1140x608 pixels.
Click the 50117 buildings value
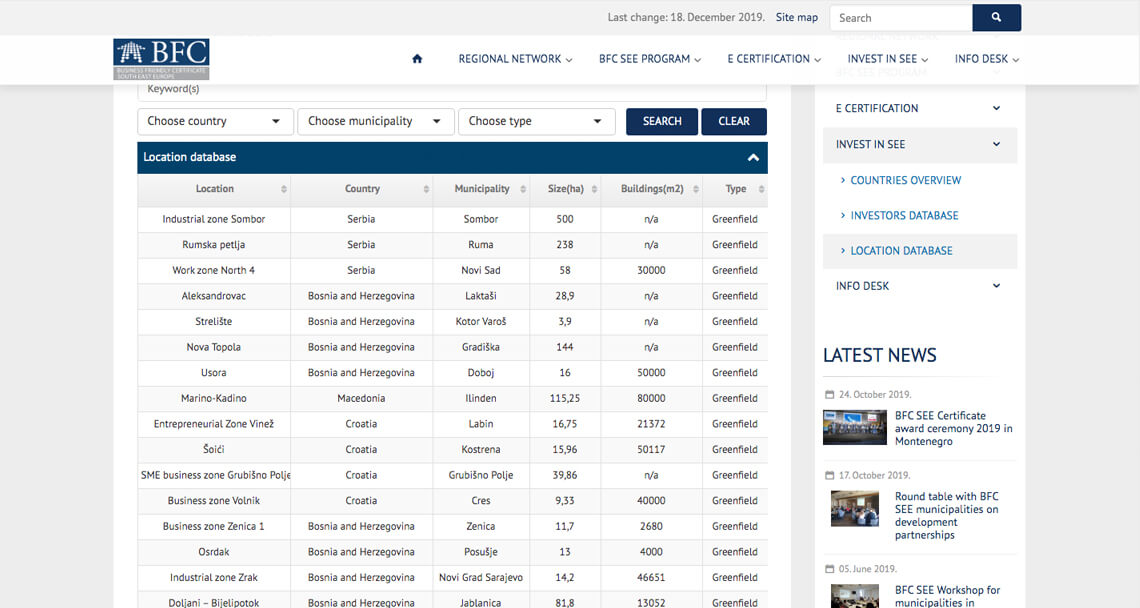(651, 449)
